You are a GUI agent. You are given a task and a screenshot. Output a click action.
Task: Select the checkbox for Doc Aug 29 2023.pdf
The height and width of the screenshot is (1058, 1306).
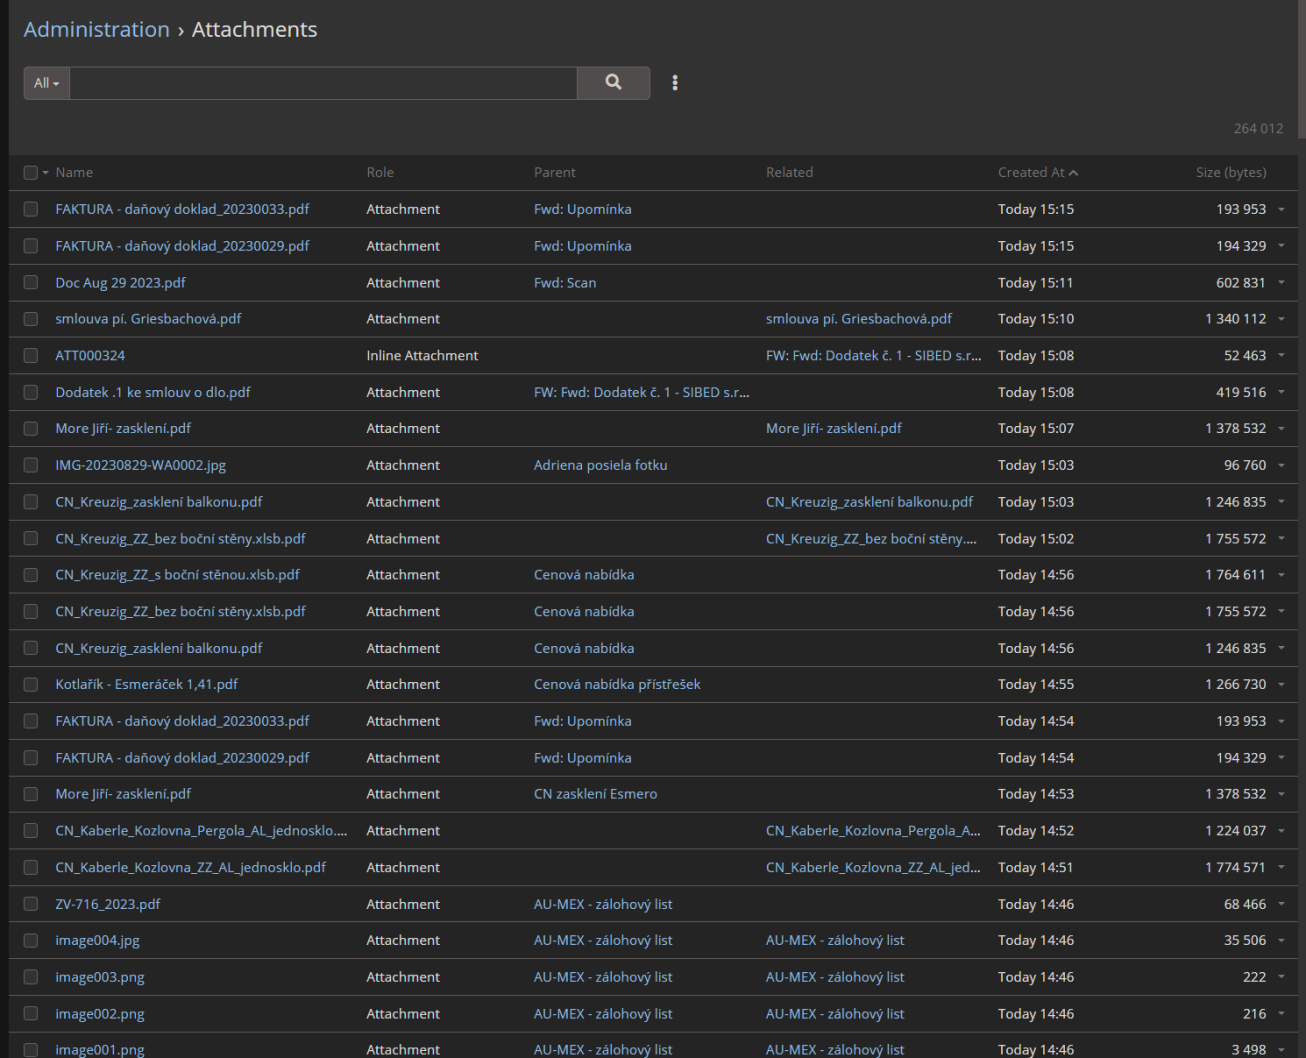(31, 283)
